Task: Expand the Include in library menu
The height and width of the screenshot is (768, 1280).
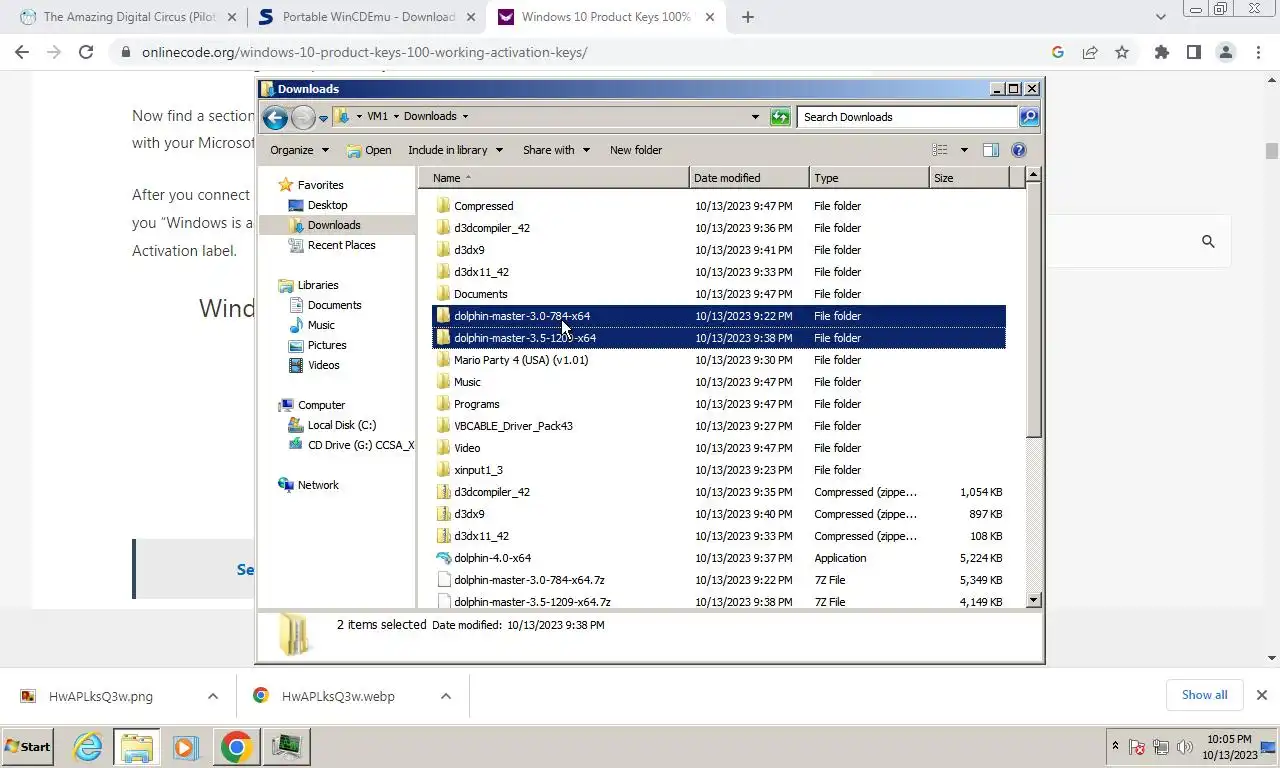Action: [x=455, y=150]
